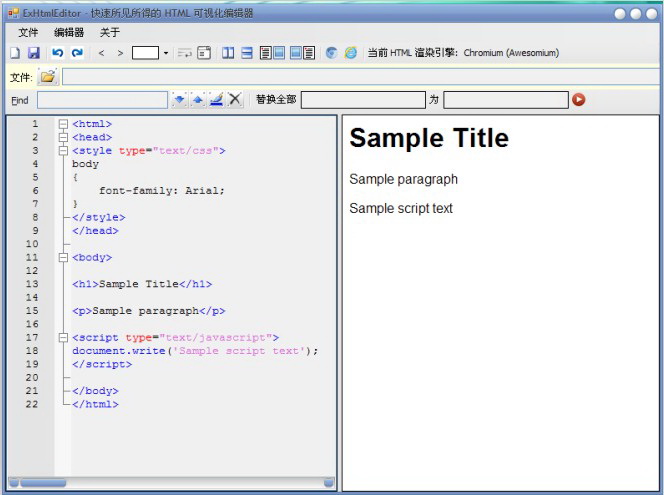Open the 编辑器 menu
This screenshot has width=664, height=495.
69,33
